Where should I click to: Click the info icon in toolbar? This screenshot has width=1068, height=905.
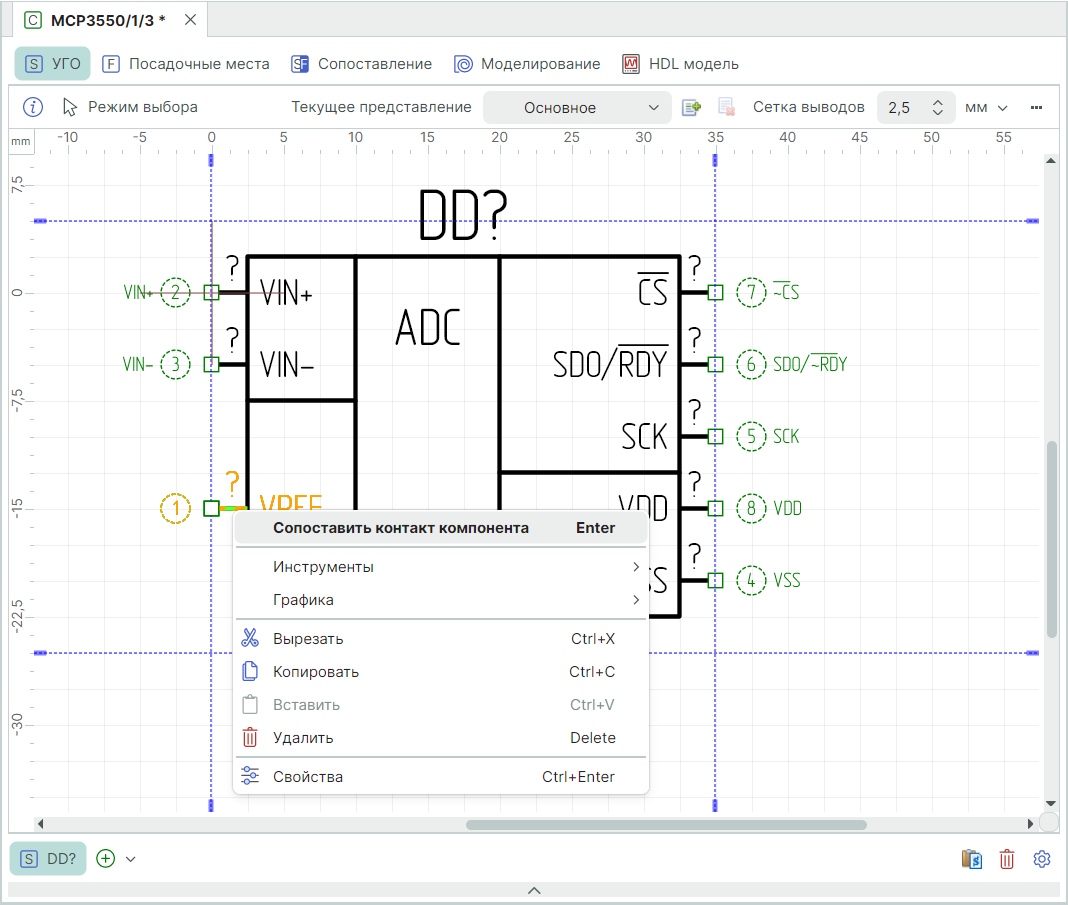(x=33, y=107)
